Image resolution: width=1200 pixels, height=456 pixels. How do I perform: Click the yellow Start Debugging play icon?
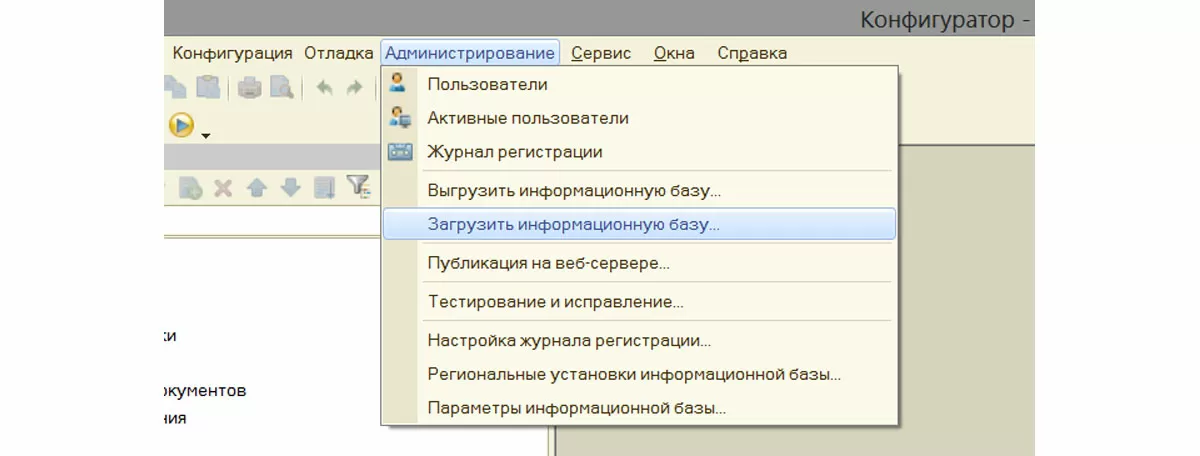coord(181,125)
